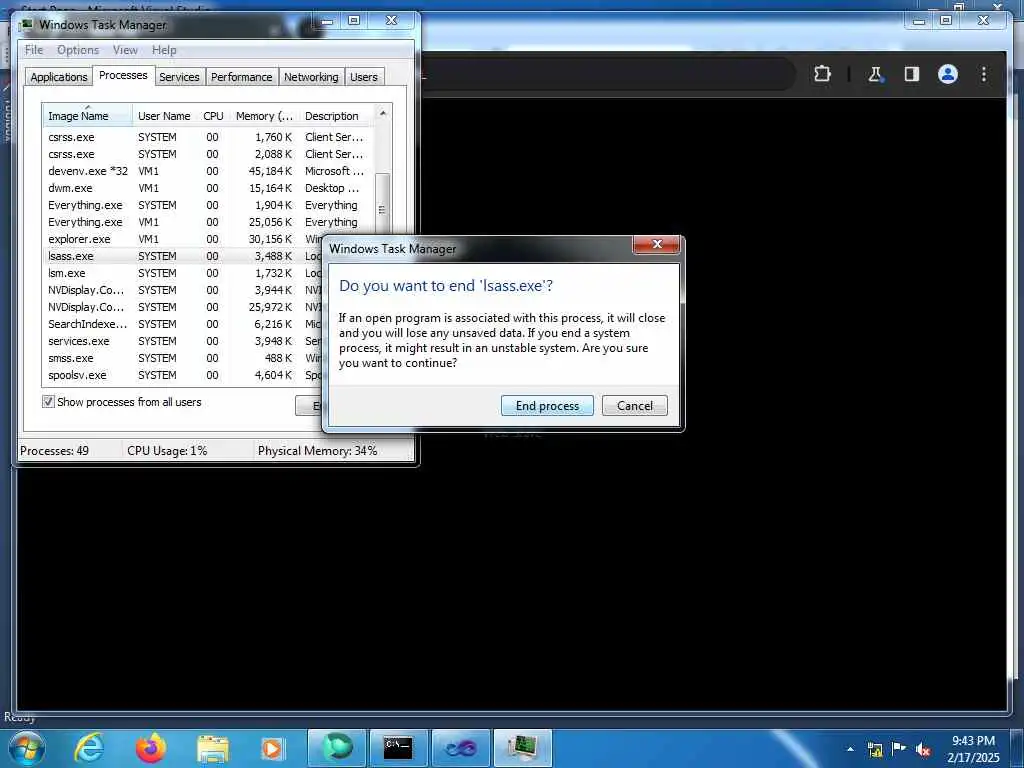Open the Options menu in Task Manager
The width and height of the screenshot is (1024, 768).
coord(78,50)
